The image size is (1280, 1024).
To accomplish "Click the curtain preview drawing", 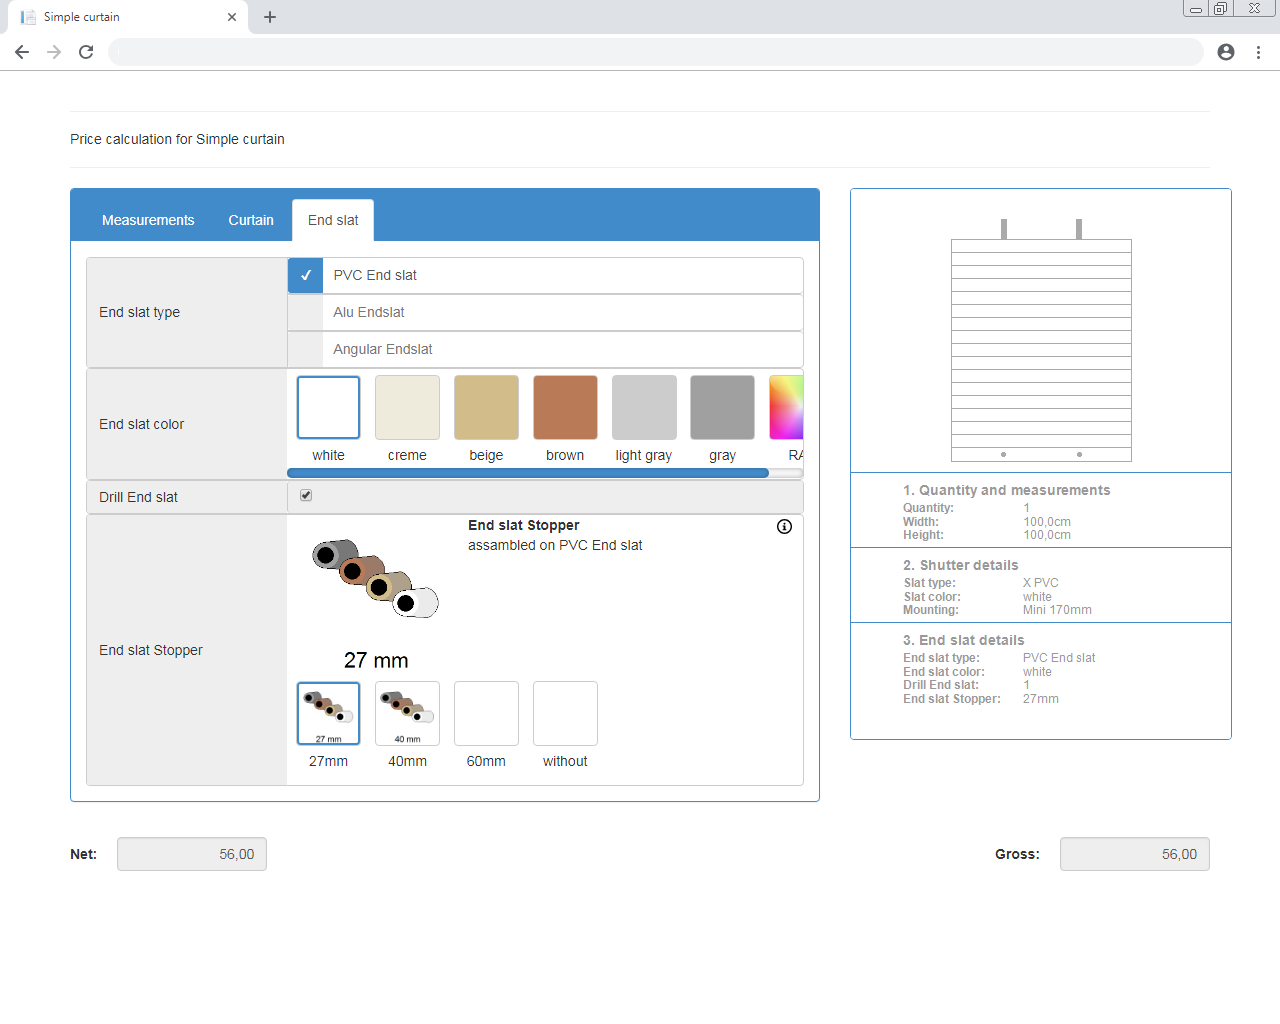I will [x=1041, y=340].
